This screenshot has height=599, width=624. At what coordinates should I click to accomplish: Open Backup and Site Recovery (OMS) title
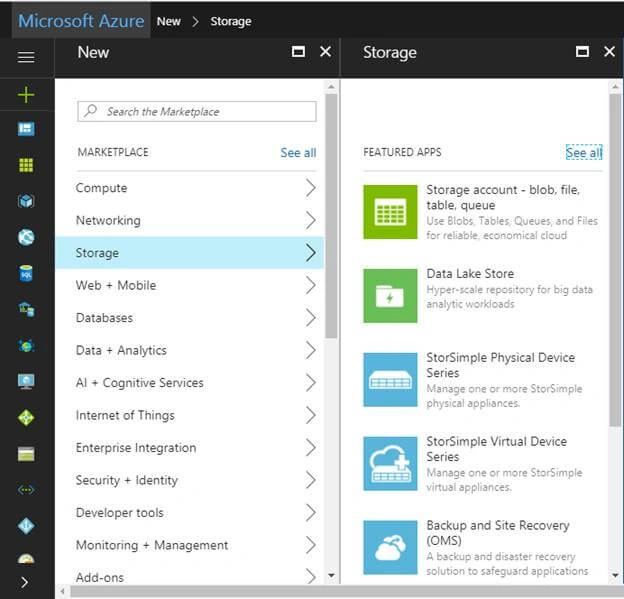pyautogui.click(x=498, y=533)
